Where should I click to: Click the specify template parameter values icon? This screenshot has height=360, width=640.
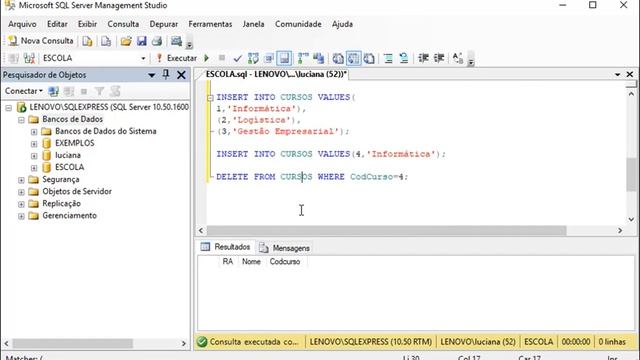click(458, 58)
